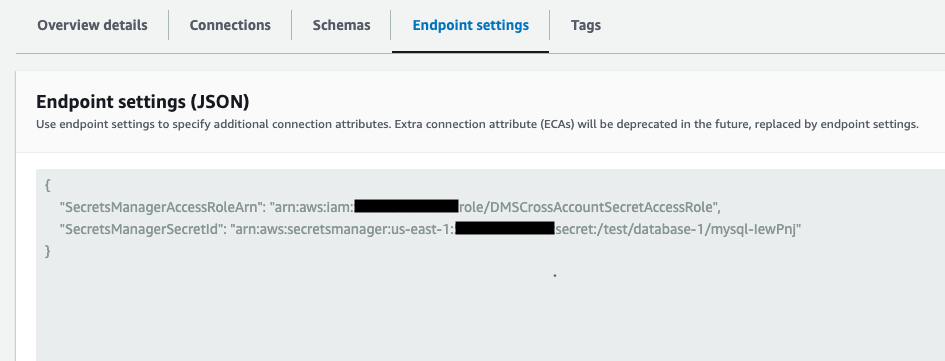Click the small dot in JSON area
Viewport: 945px width, 361px height.
point(554,275)
